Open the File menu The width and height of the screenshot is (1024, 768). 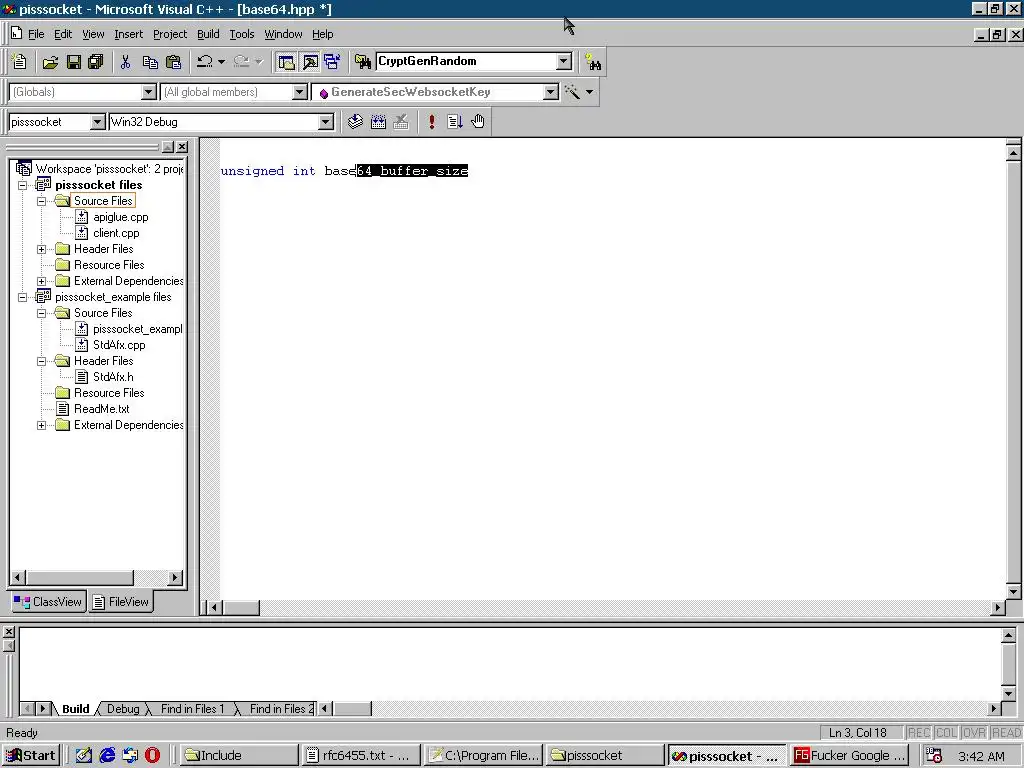pyautogui.click(x=36, y=34)
